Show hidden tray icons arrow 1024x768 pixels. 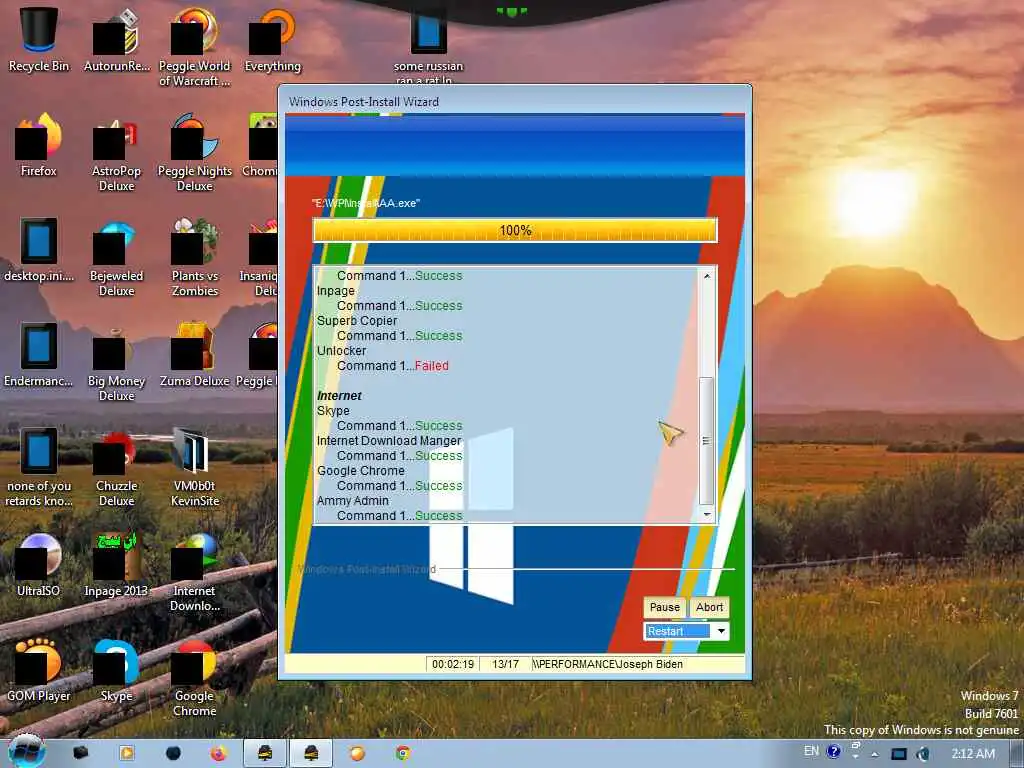click(874, 755)
